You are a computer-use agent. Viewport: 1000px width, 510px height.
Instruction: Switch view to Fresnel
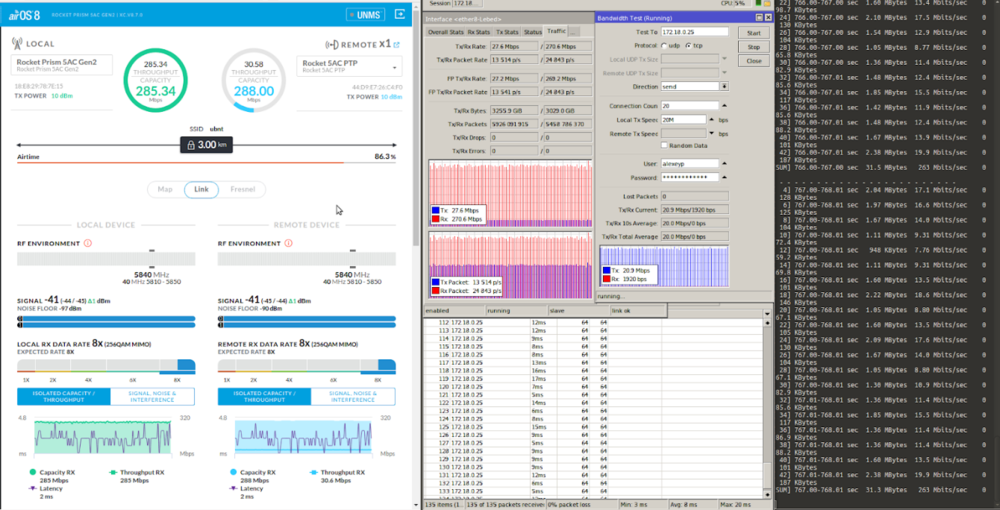pos(242,189)
